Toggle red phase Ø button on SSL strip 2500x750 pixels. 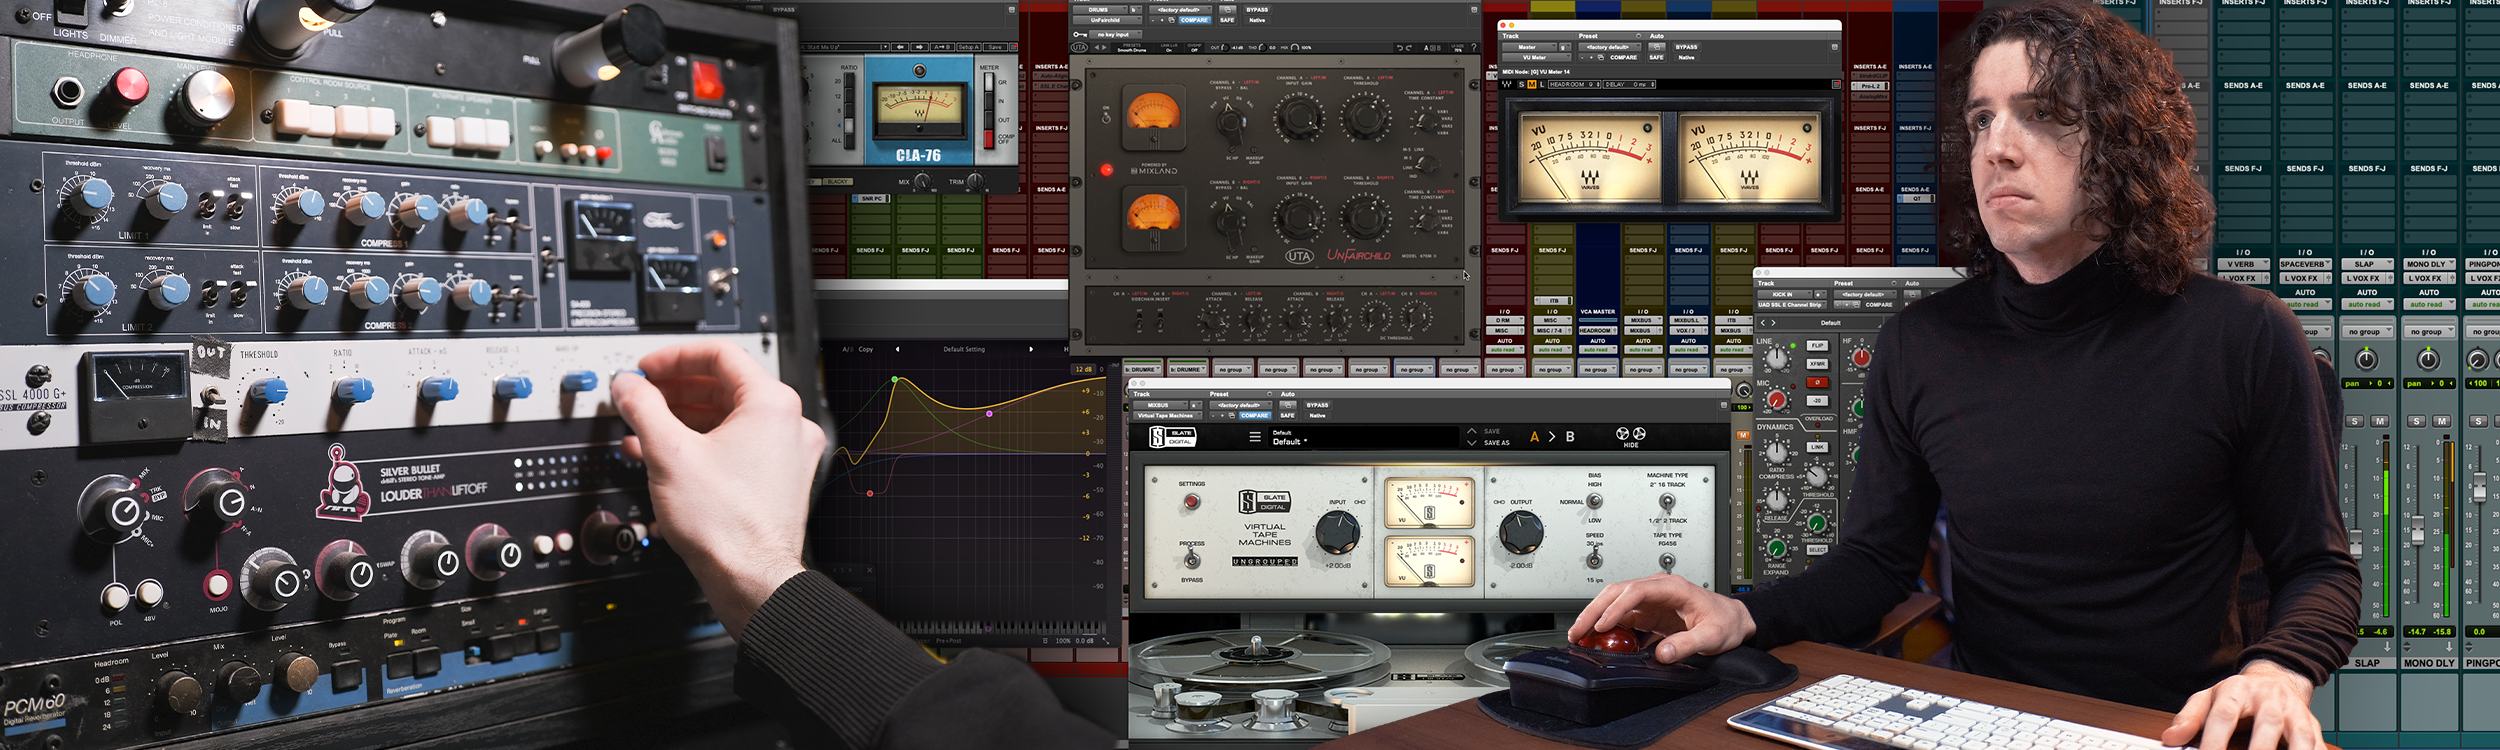(x=1818, y=382)
